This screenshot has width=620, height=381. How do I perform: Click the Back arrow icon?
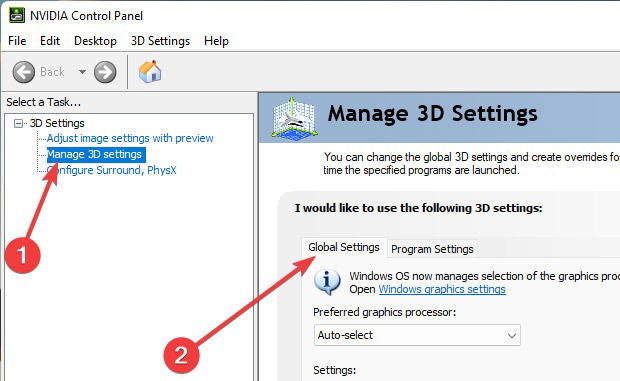coord(24,72)
